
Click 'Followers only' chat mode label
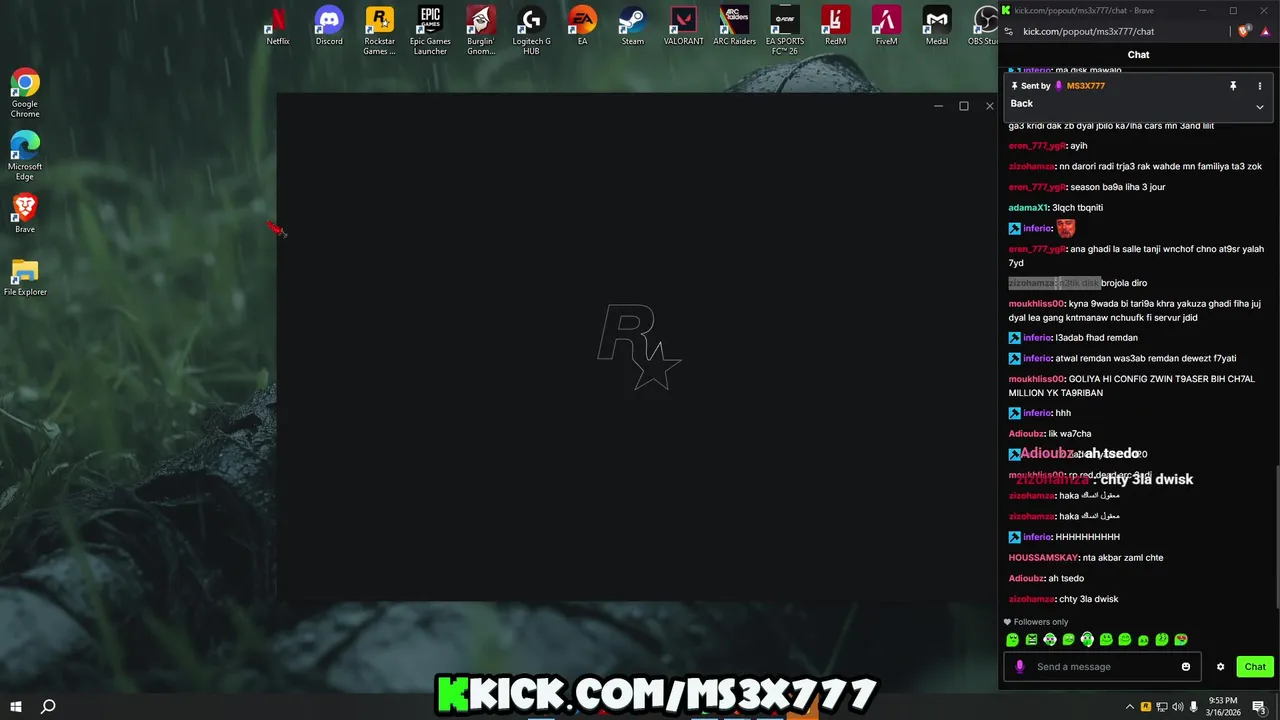pos(1040,622)
